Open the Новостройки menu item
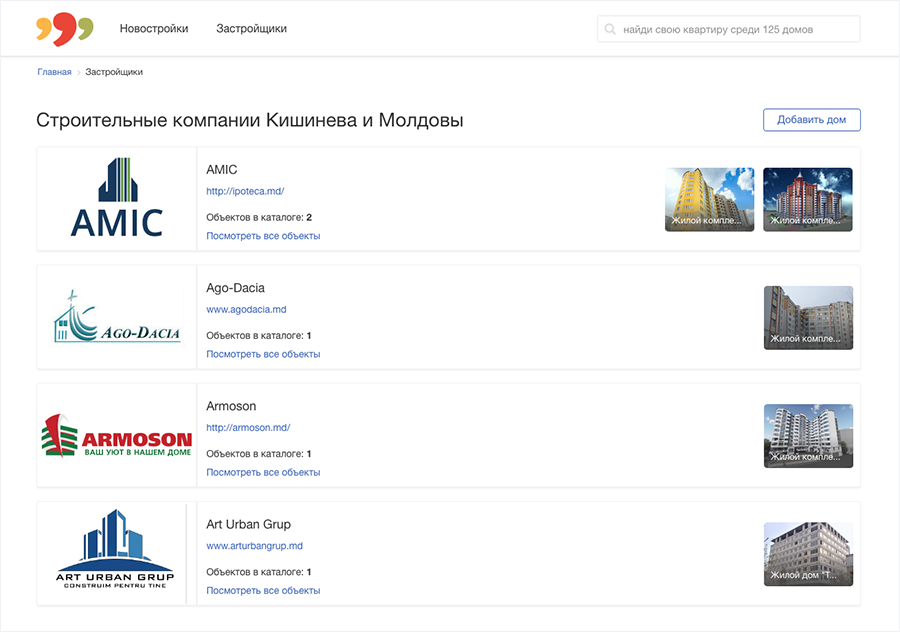Viewport: 900px width, 633px height. [154, 29]
